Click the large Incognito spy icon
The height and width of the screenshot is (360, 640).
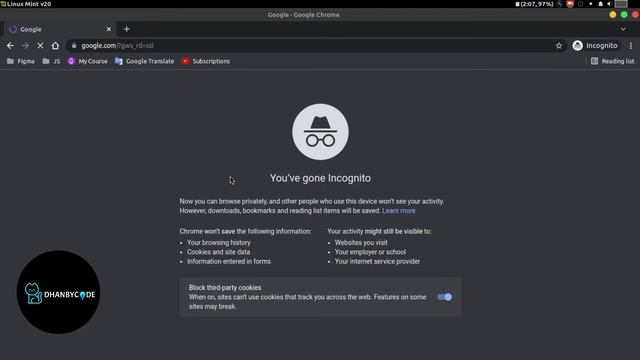point(320,132)
